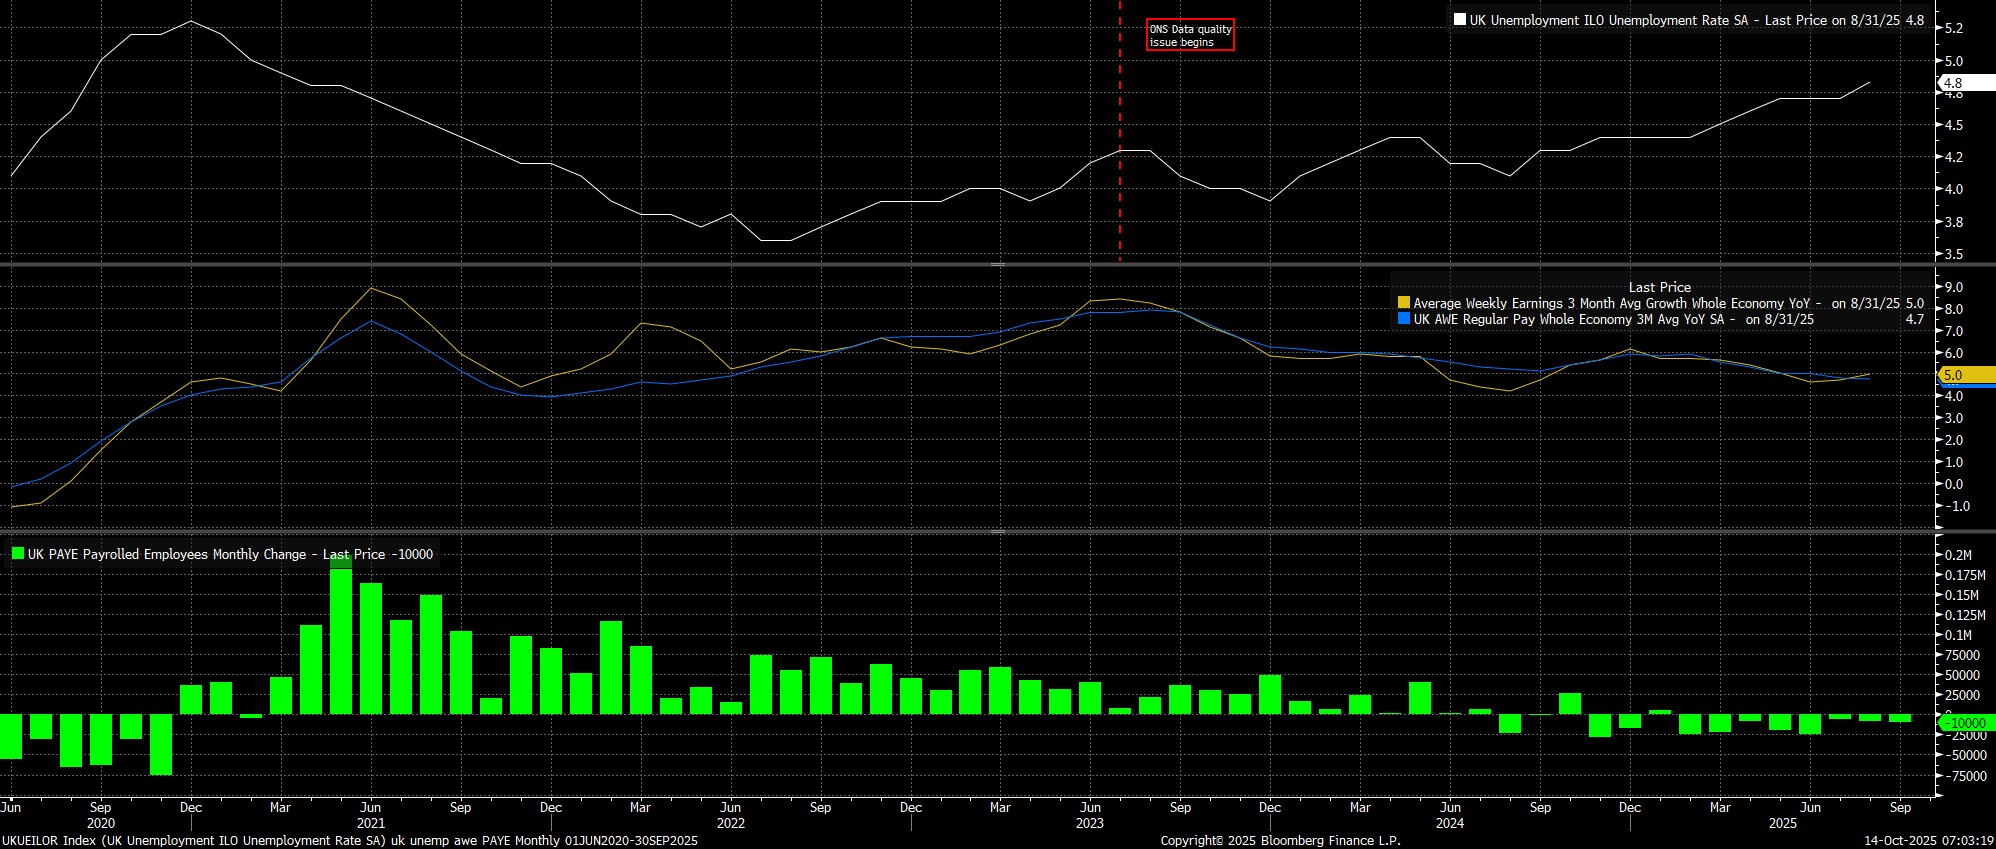Click the 14-Oct-2025 timestamp in the footer
This screenshot has height=849, width=1996.
[x=1929, y=841]
